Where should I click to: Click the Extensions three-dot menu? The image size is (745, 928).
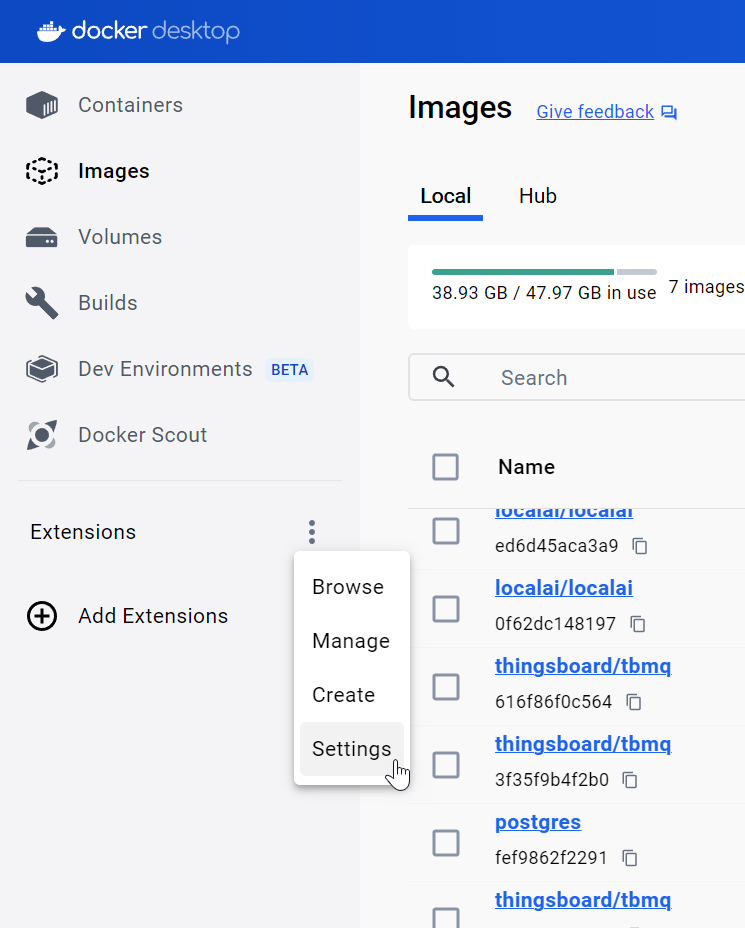click(312, 532)
